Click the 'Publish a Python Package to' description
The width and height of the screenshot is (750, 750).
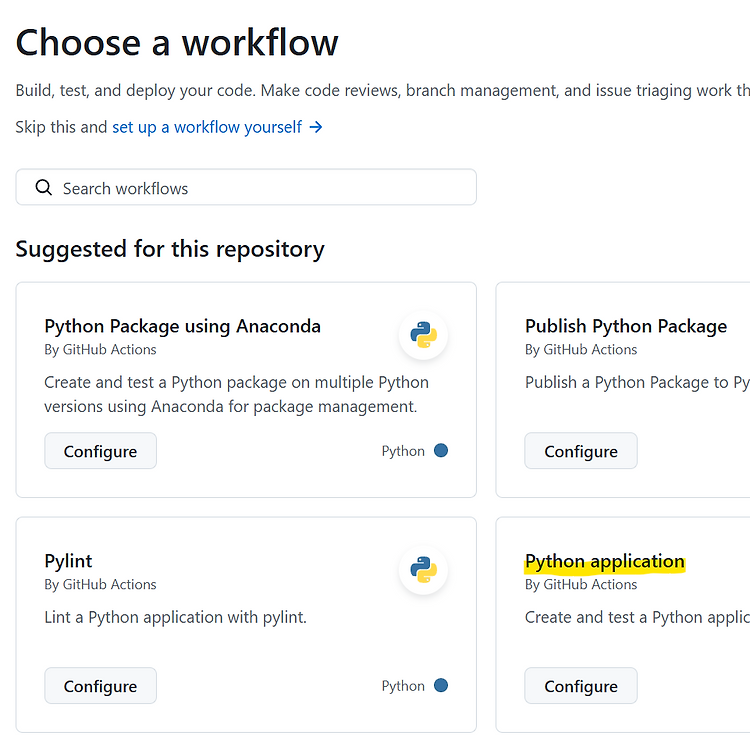(637, 383)
